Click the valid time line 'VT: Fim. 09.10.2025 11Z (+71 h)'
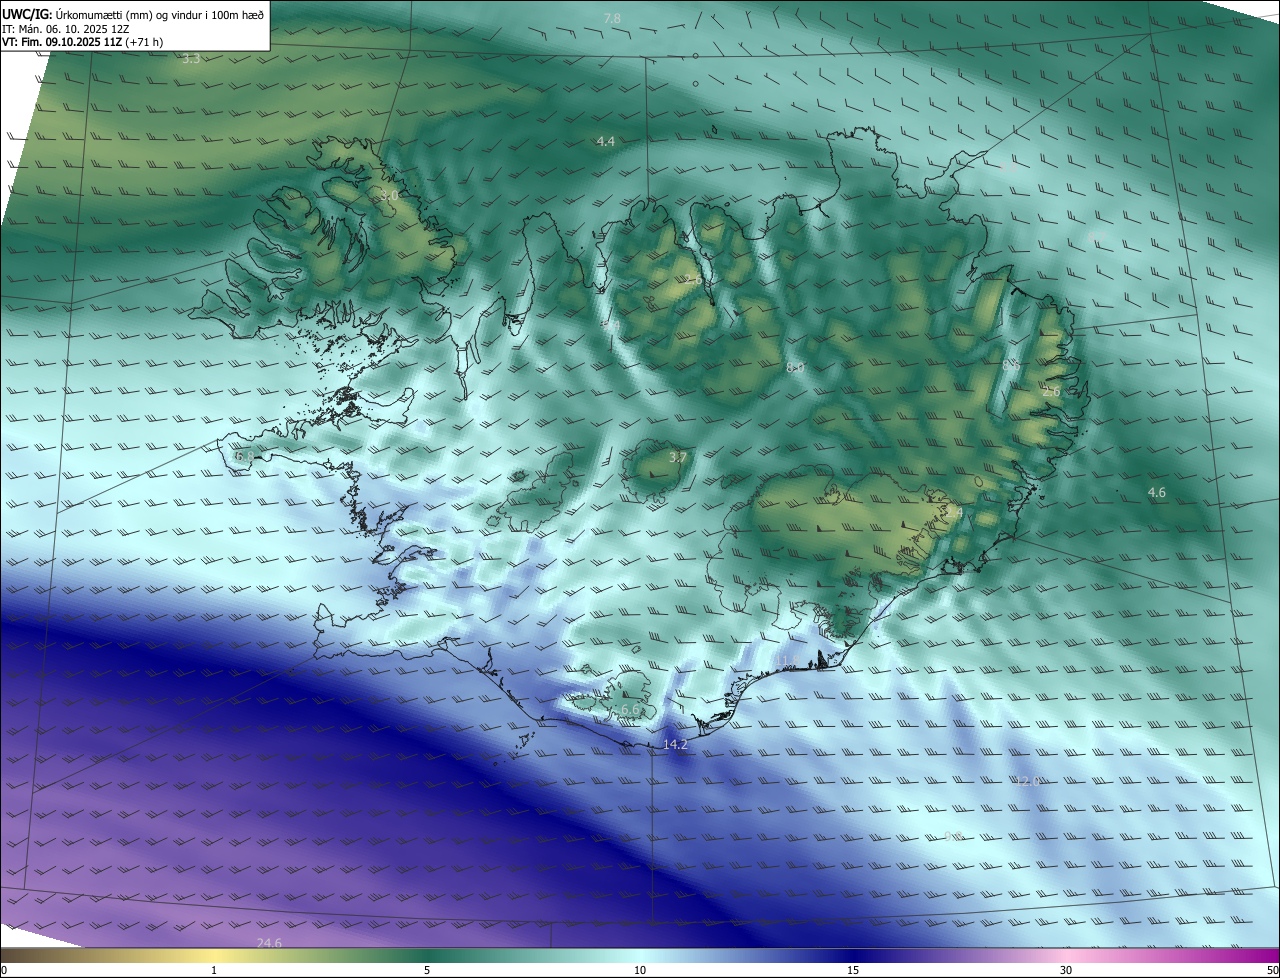The image size is (1280, 978). tap(82, 42)
